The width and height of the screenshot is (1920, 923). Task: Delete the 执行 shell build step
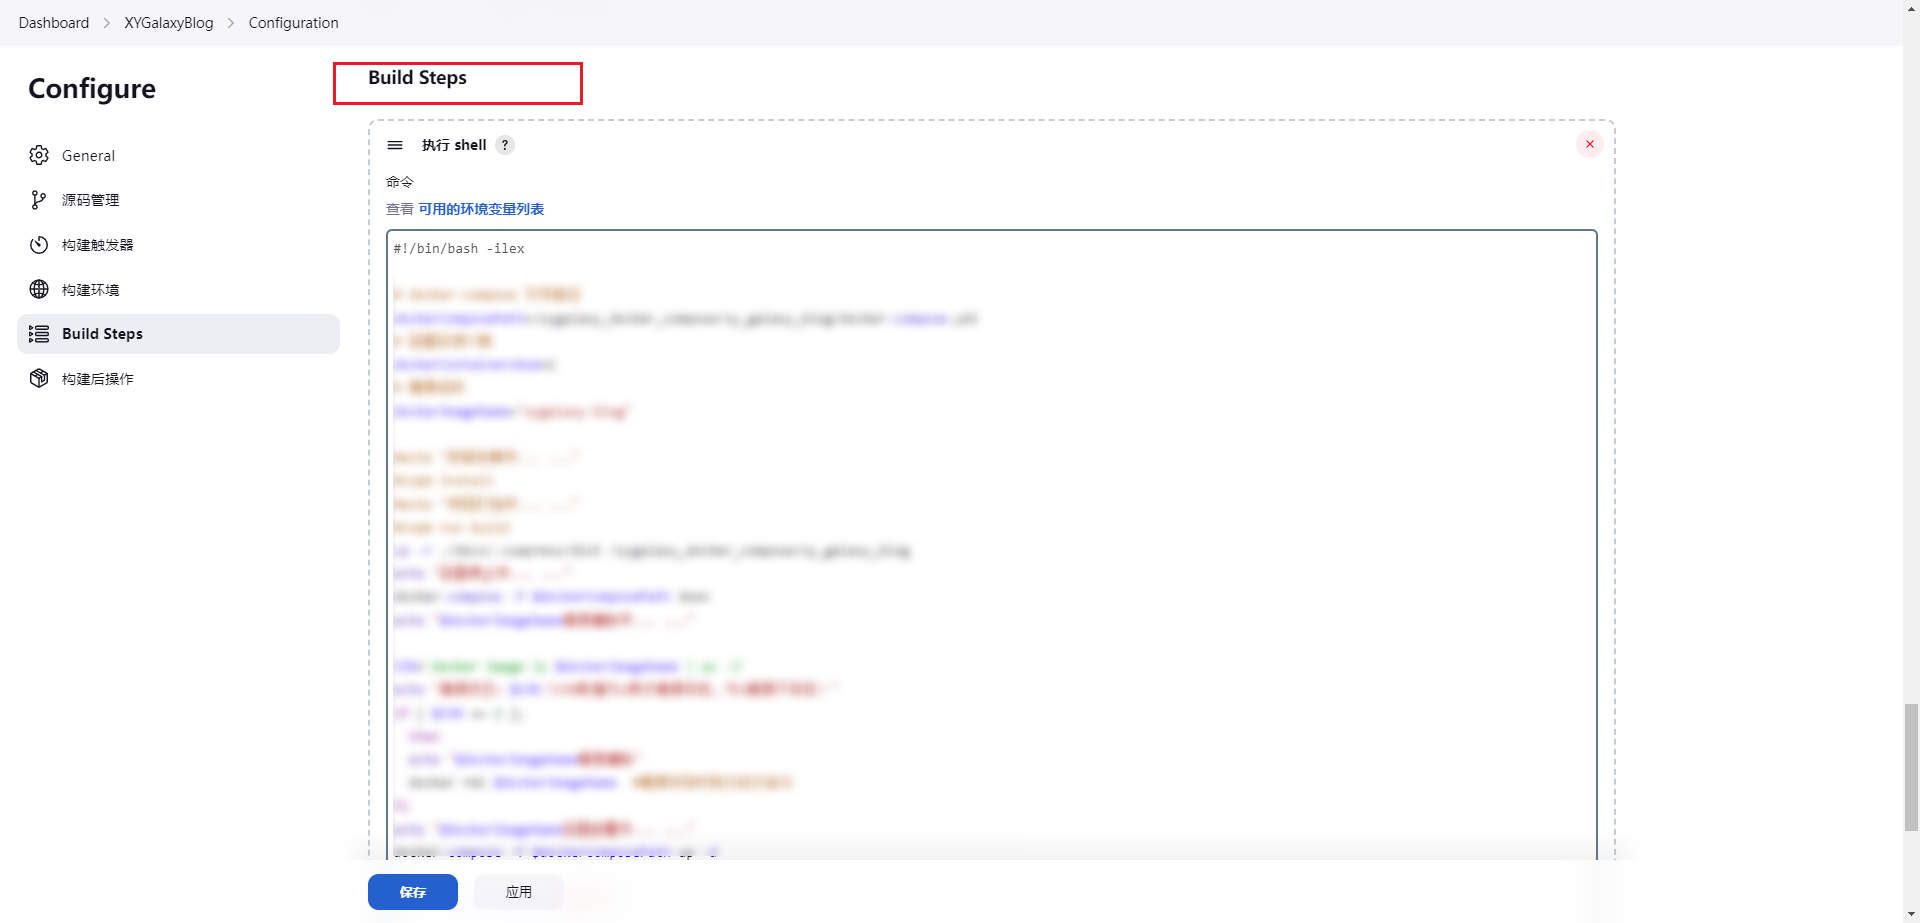pos(1589,144)
